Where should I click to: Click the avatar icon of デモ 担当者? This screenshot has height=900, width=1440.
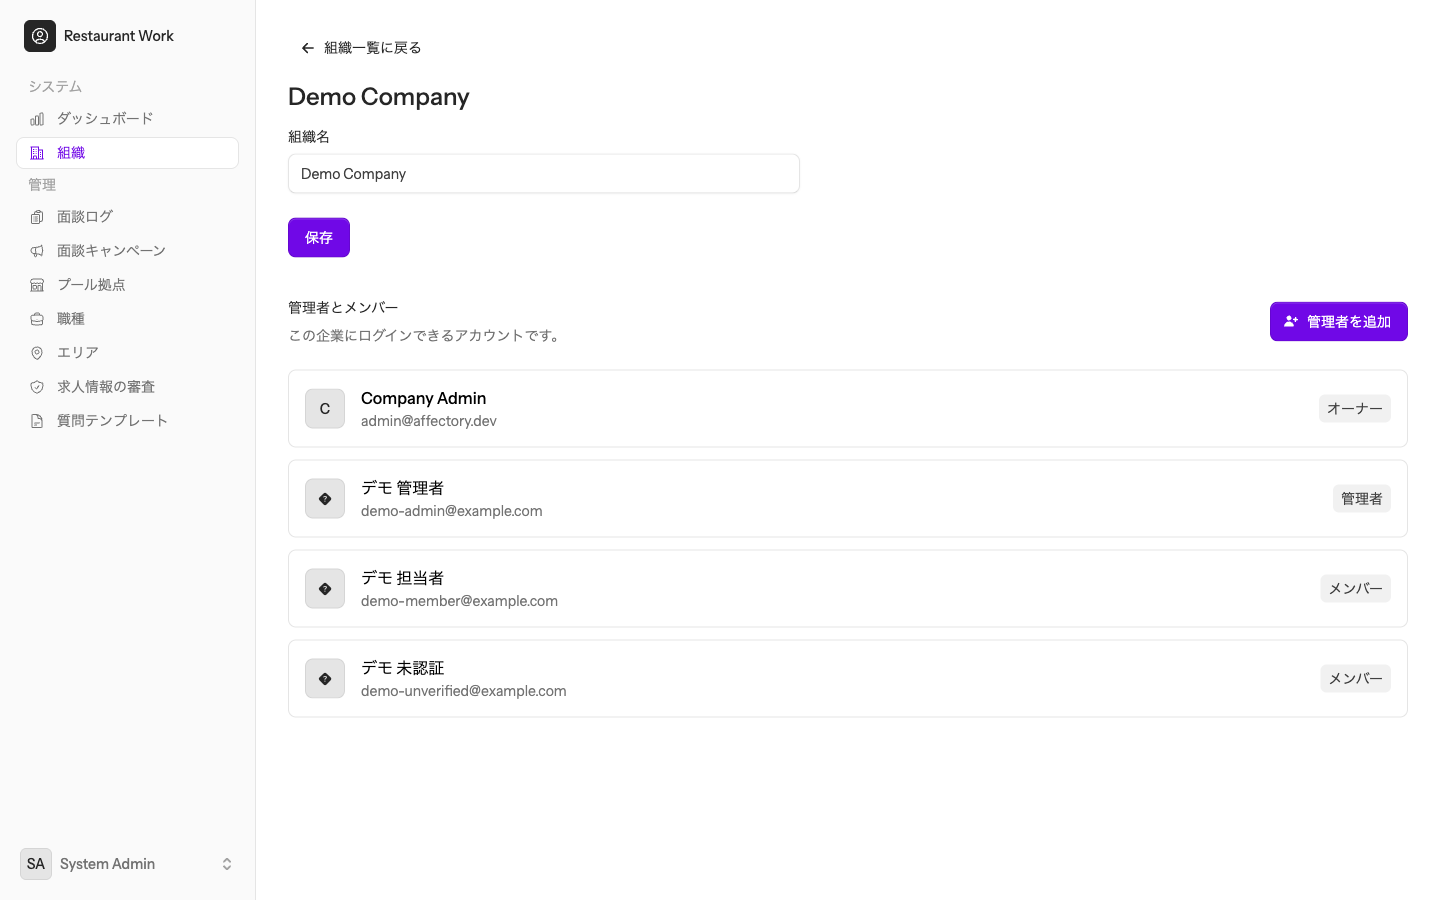coord(325,589)
